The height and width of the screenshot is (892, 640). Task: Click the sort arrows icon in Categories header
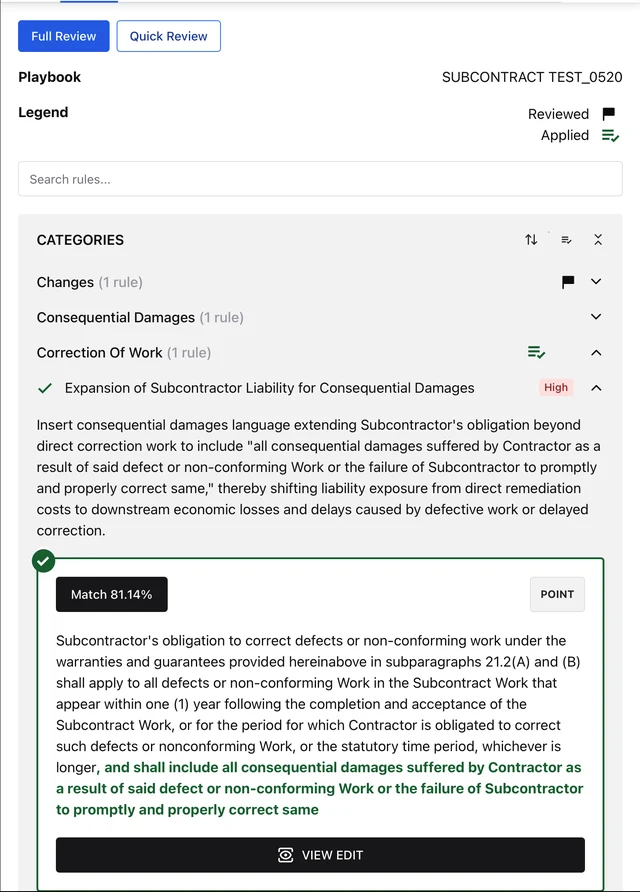(531, 239)
